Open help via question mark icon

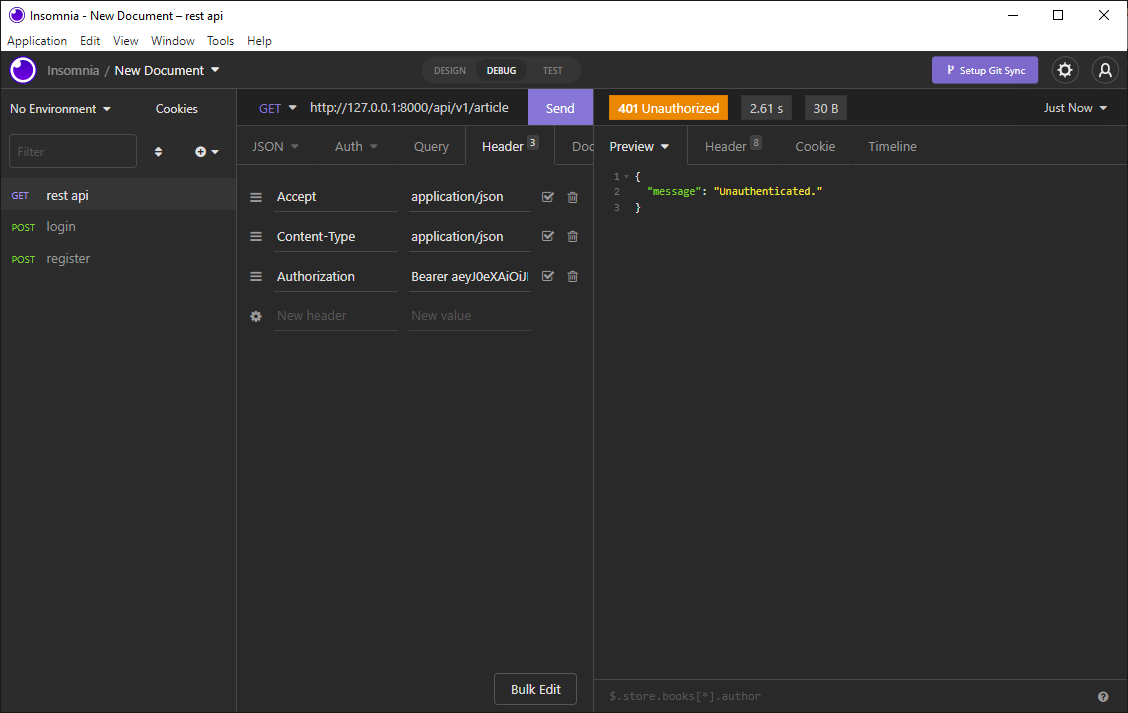(x=1103, y=695)
